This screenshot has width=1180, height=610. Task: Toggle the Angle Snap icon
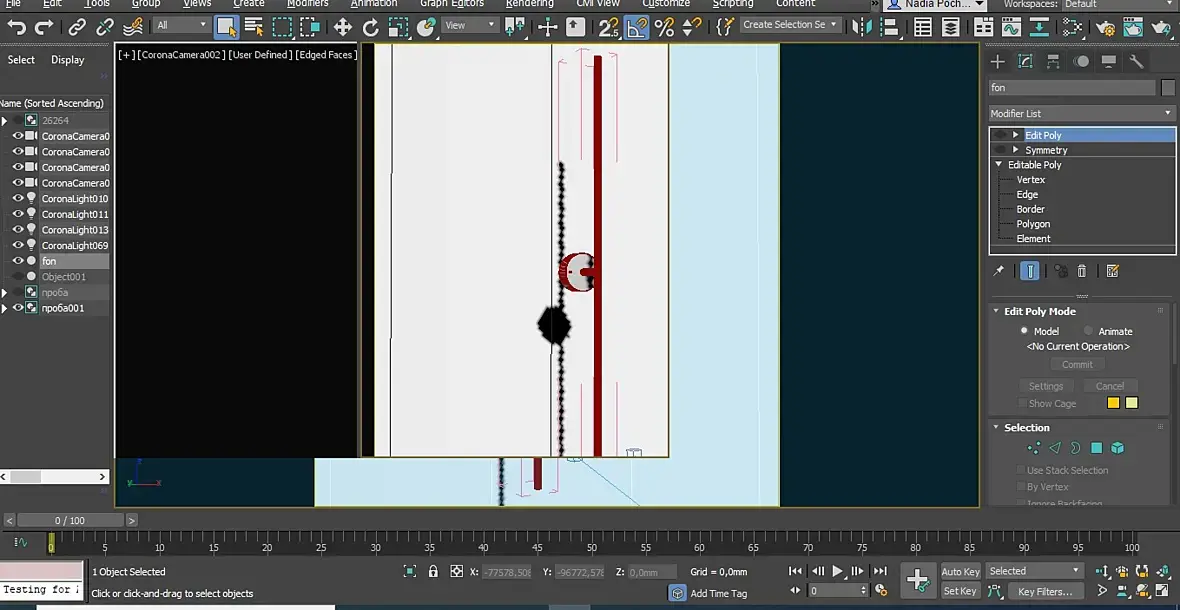(637, 28)
